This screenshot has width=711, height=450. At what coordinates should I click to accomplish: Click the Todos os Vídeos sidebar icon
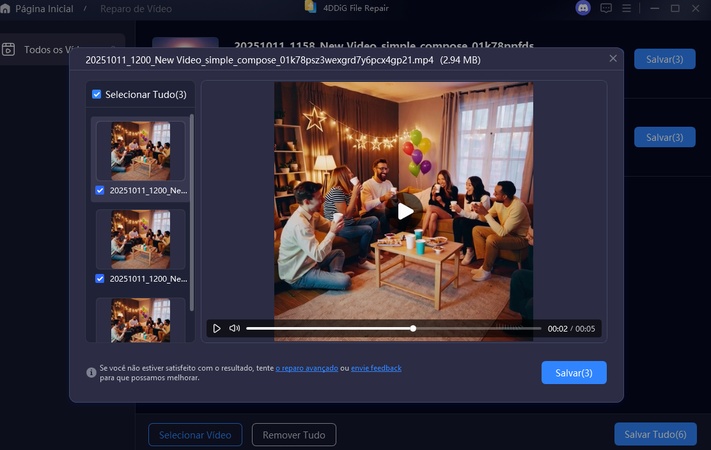pos(9,49)
